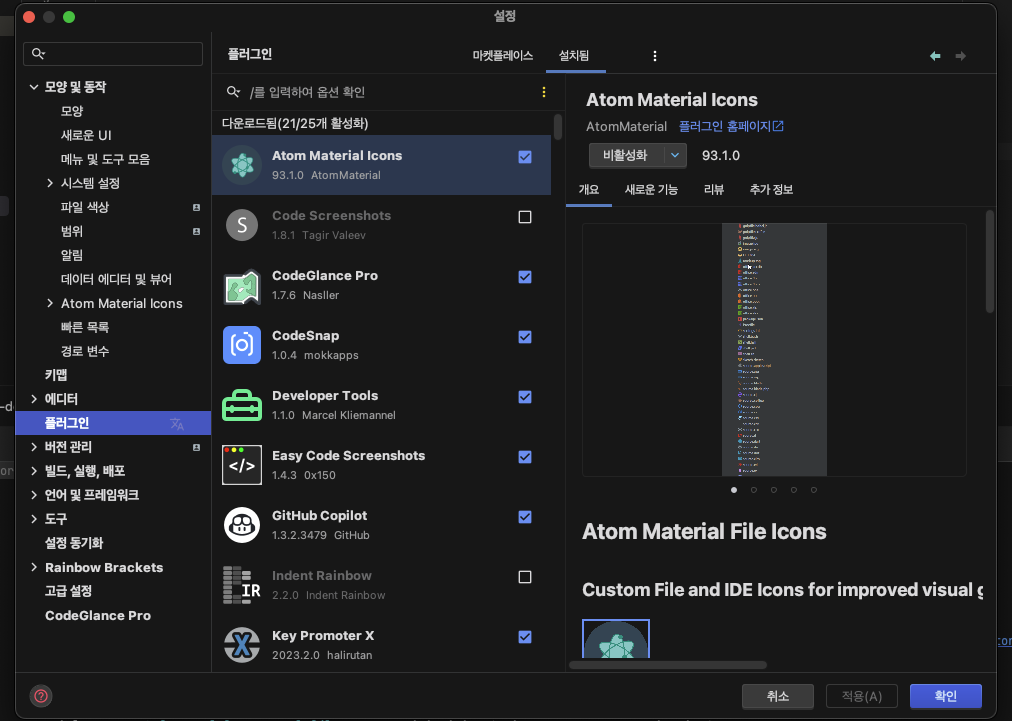The image size is (1012, 721).
Task: Click the Key Promoter X icon
Action: click(242, 645)
